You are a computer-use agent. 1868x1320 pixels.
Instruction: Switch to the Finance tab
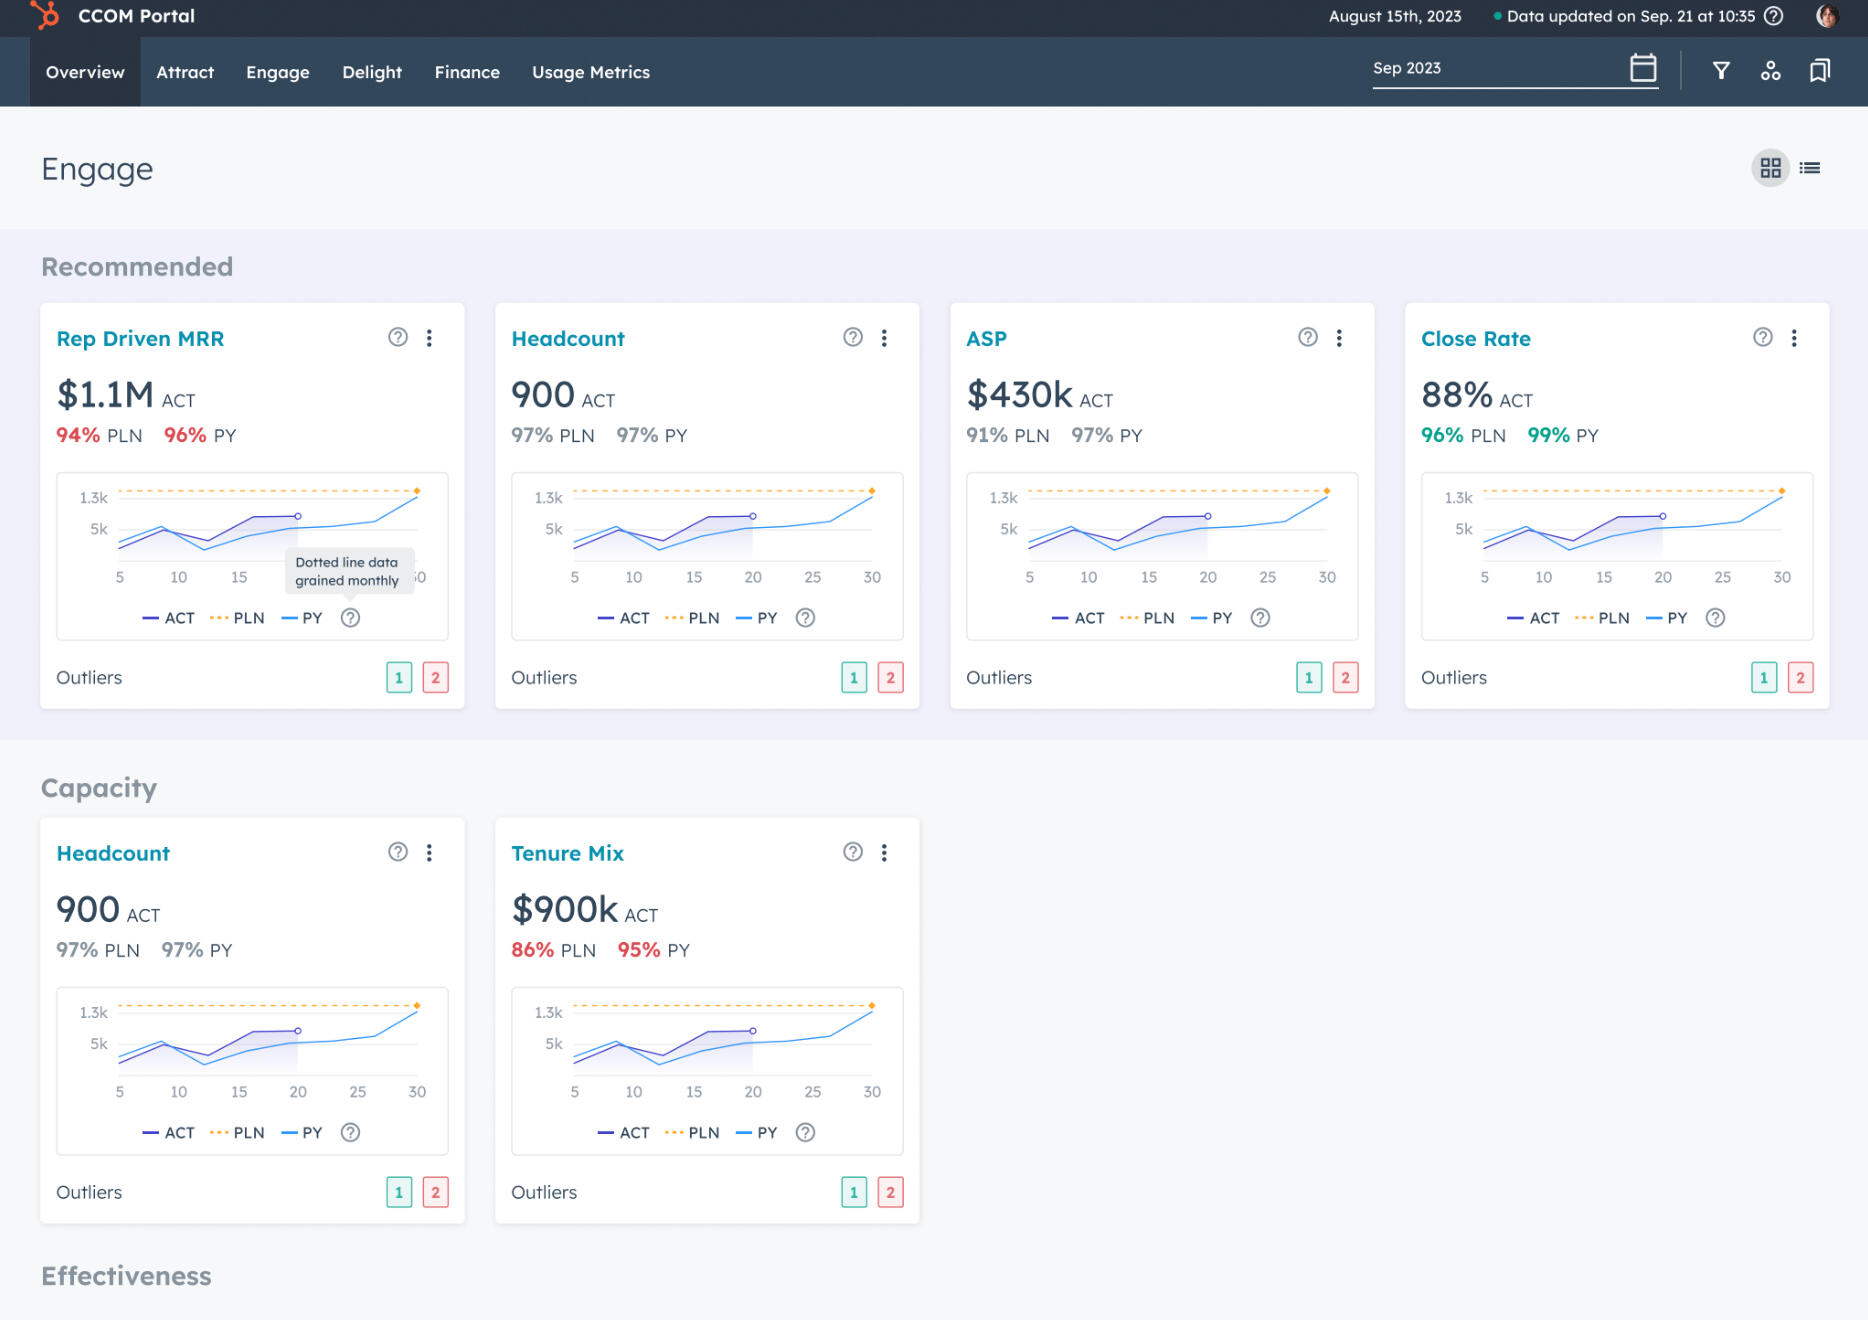(x=466, y=71)
